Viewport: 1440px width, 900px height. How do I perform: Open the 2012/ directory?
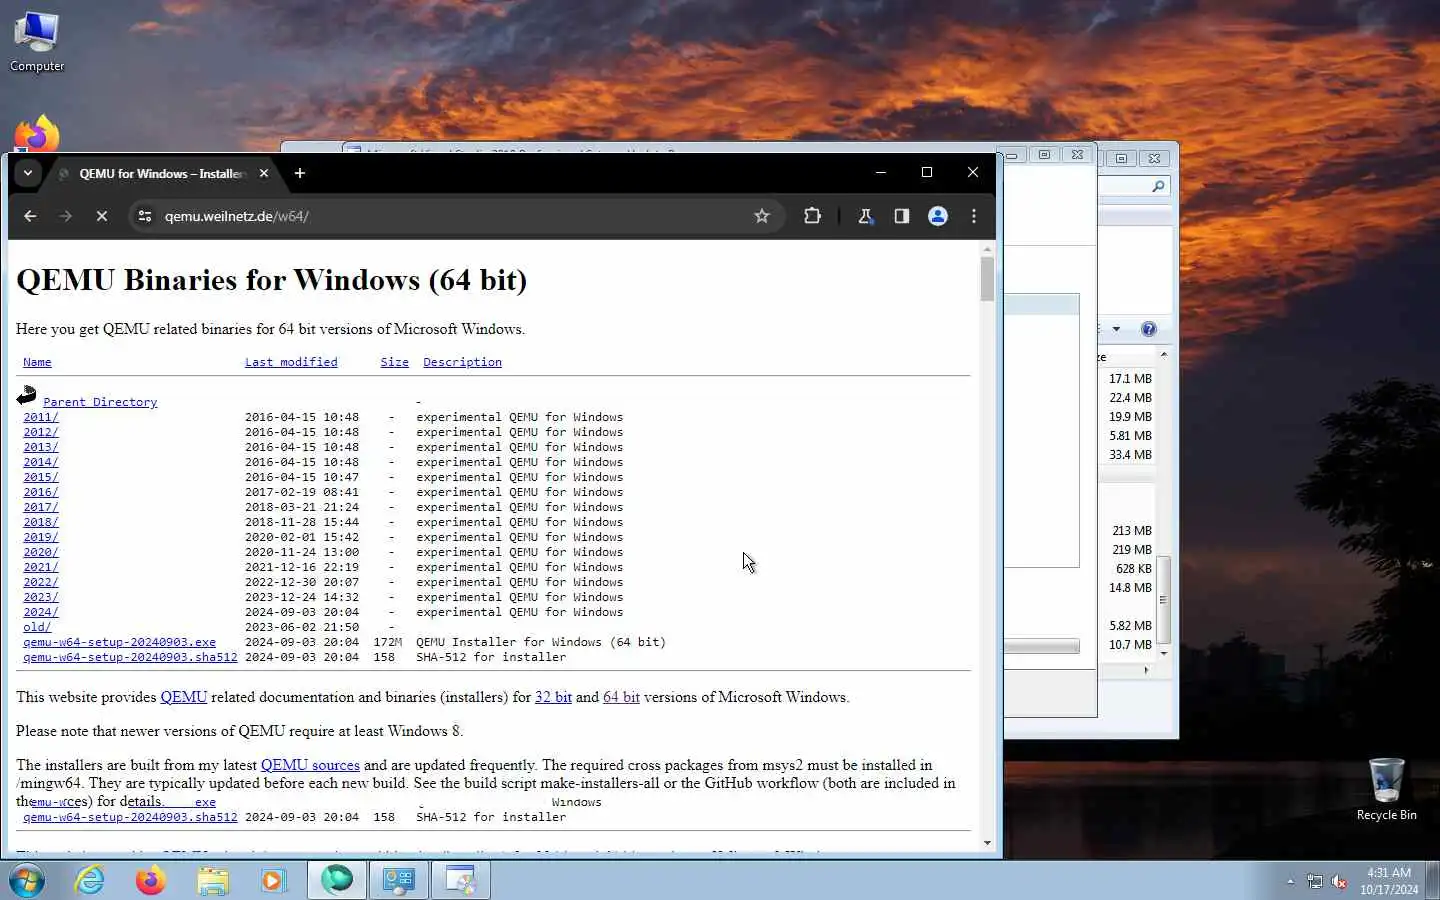(41, 432)
